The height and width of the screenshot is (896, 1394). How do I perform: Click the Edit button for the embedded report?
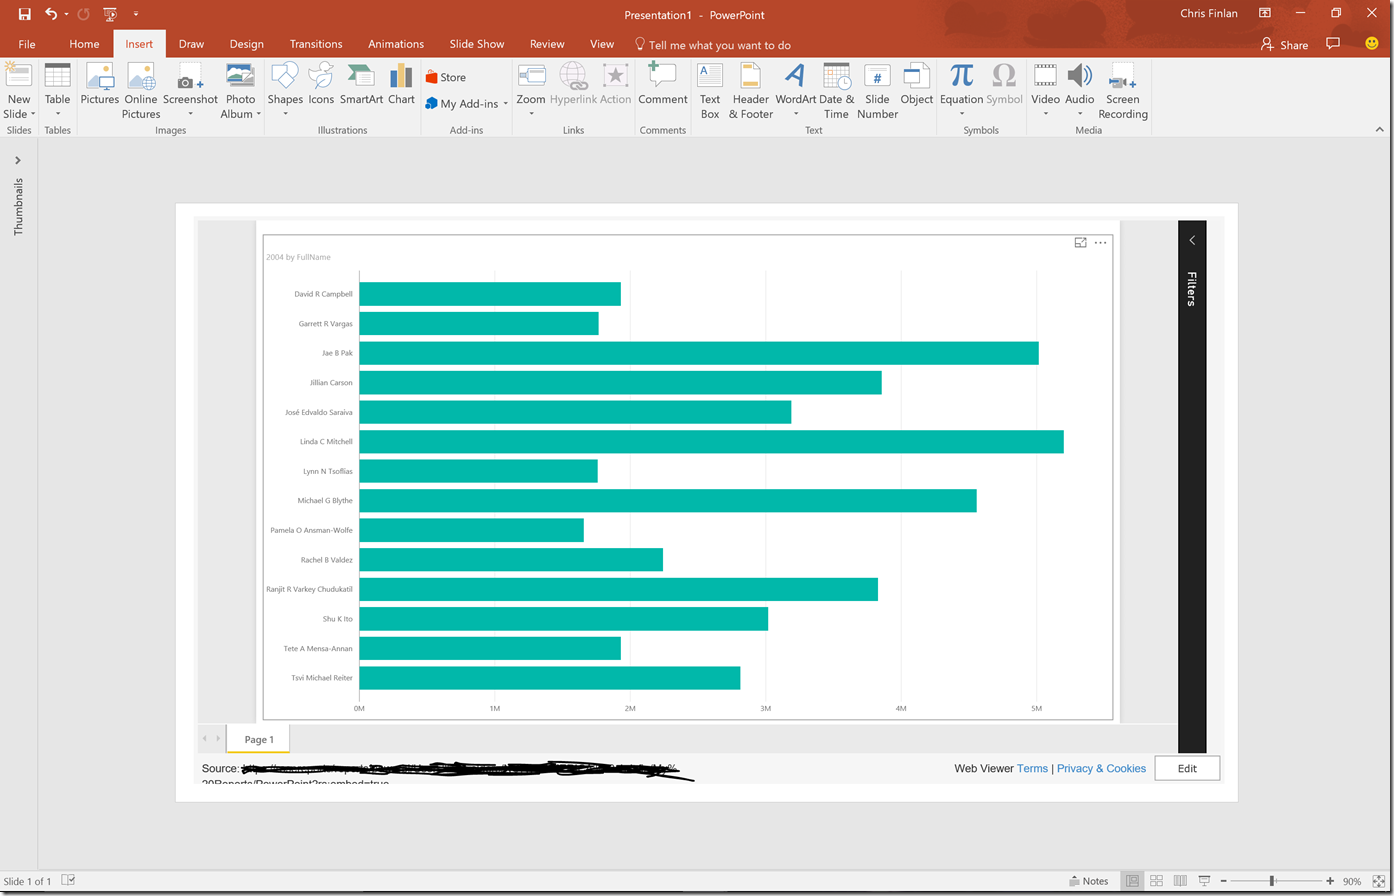[x=1187, y=768]
